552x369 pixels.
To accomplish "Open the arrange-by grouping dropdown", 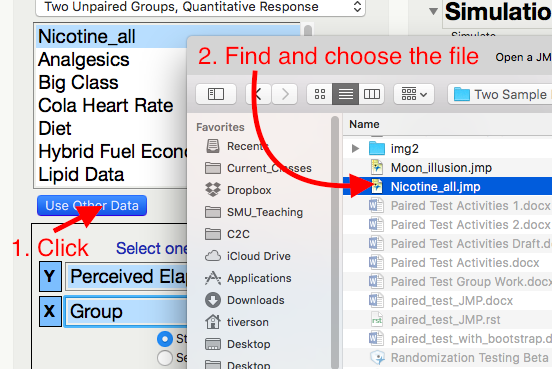I will tap(414, 94).
